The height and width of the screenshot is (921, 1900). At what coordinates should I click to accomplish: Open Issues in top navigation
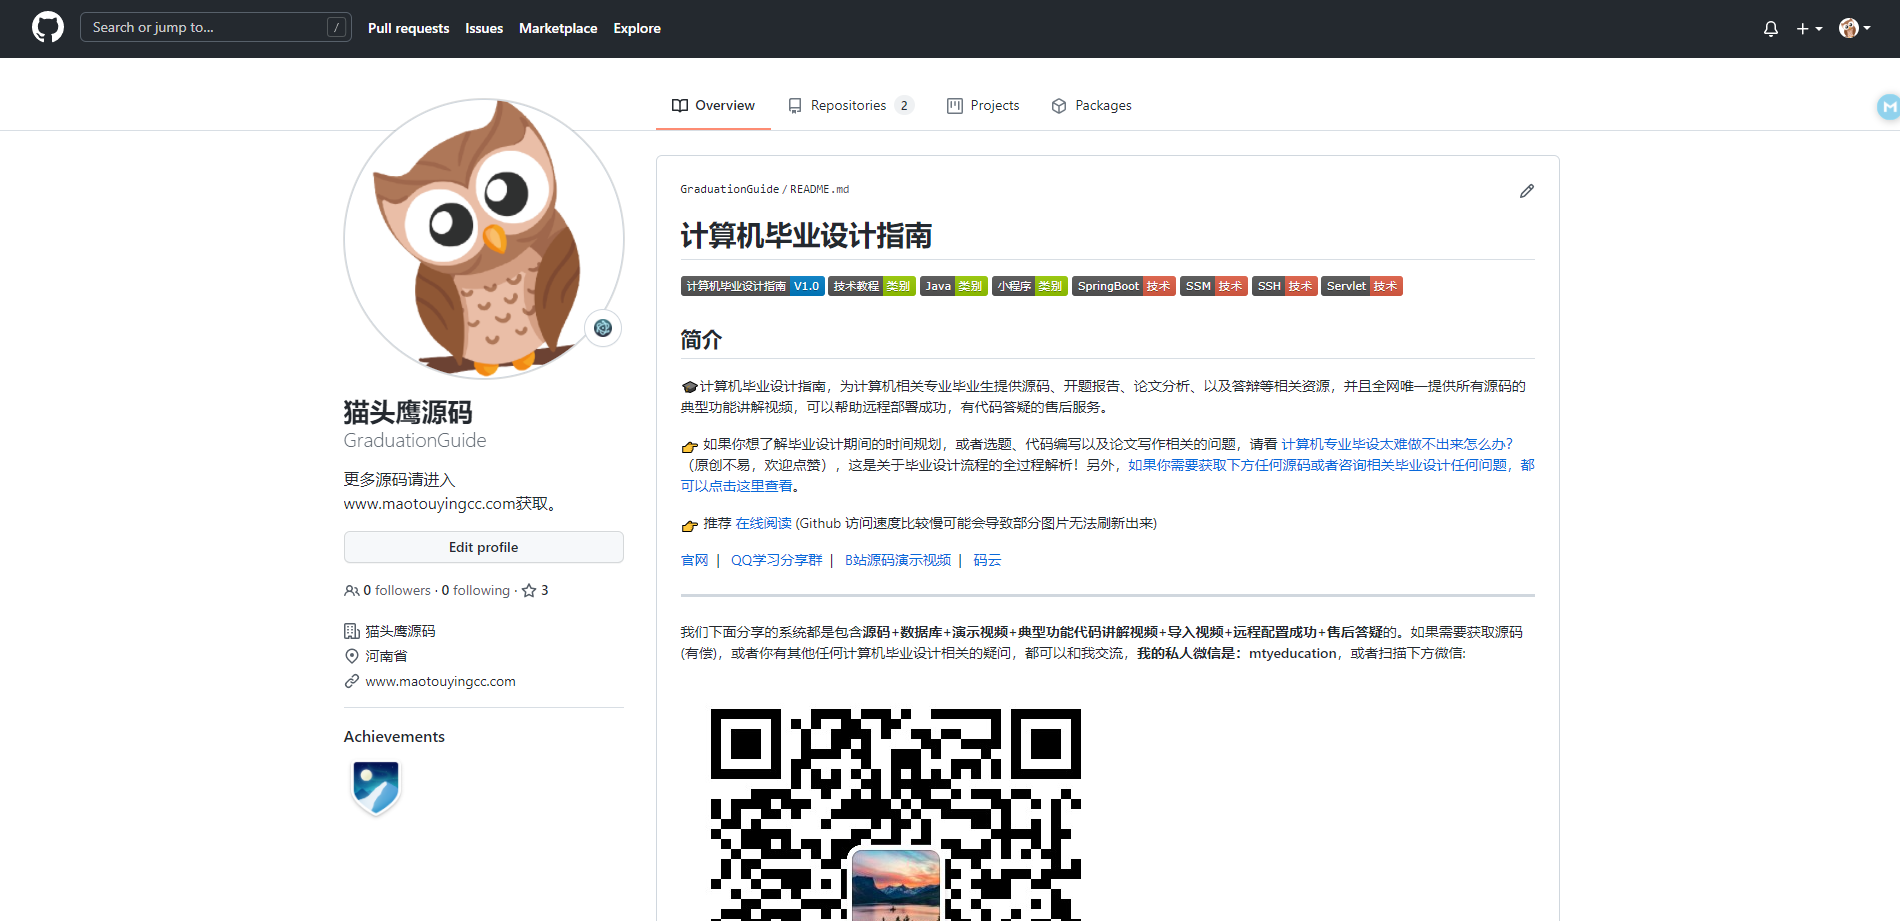pos(484,28)
